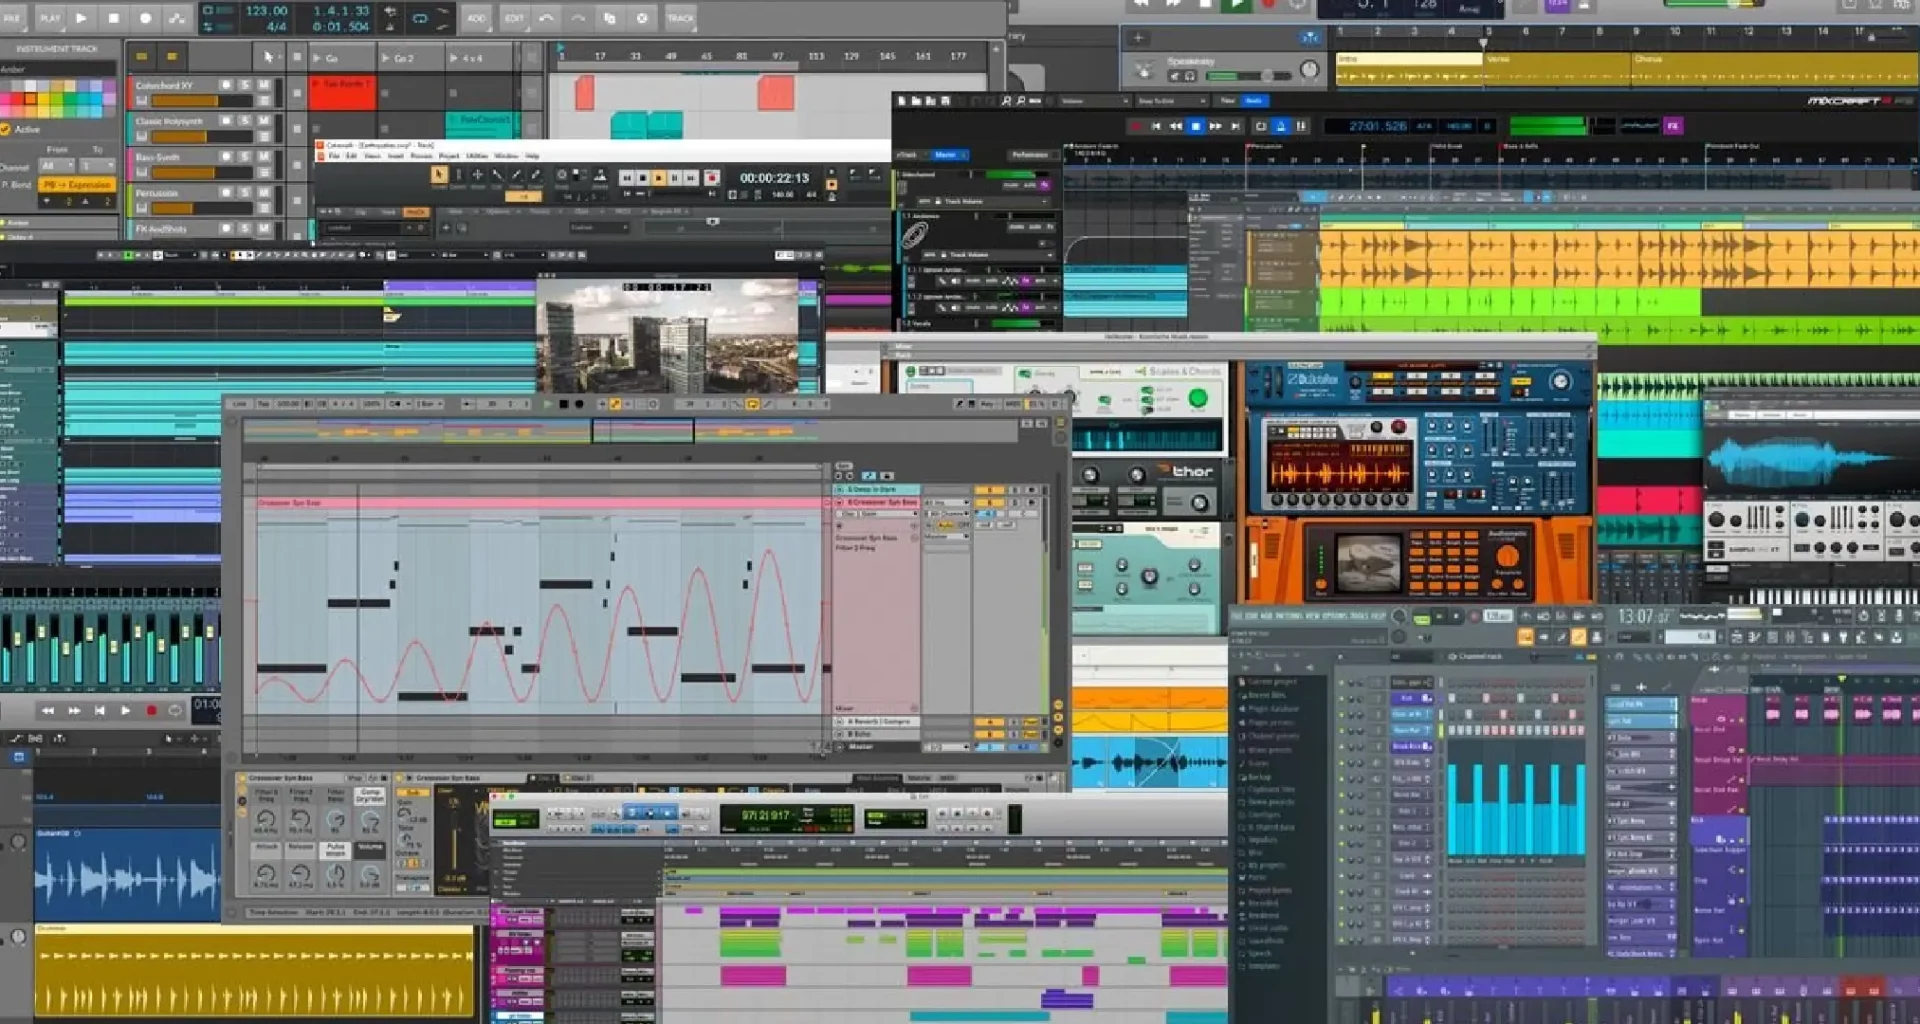Image resolution: width=1920 pixels, height=1024 pixels.
Task: Adjust the Speakeasy track volume slider
Action: point(1249,76)
